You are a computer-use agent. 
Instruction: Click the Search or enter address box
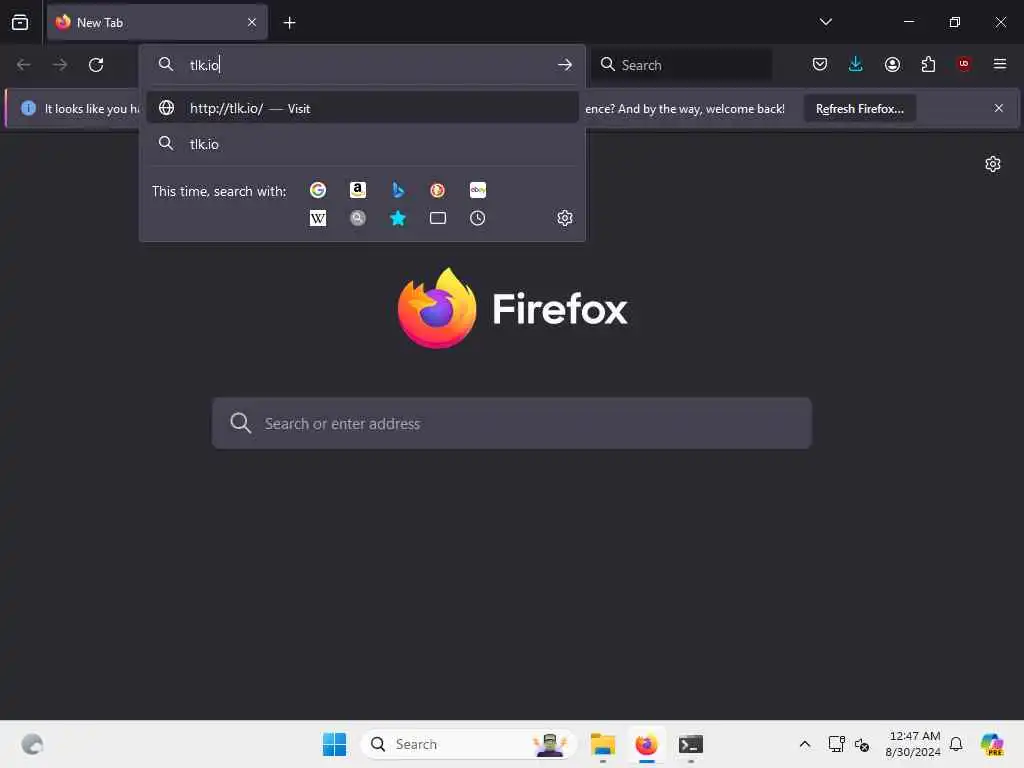(x=512, y=423)
